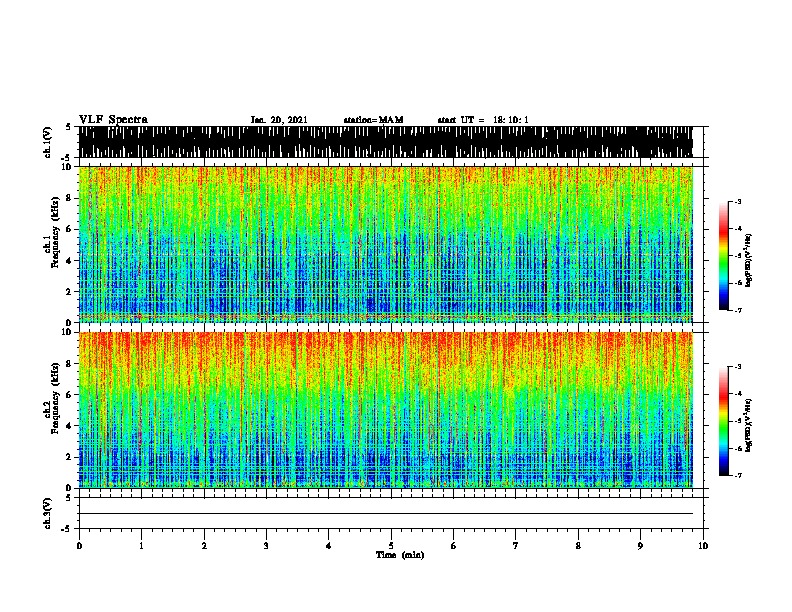Click the 'ch.3(V)' axis label
792x612 pixels.
click(48, 514)
